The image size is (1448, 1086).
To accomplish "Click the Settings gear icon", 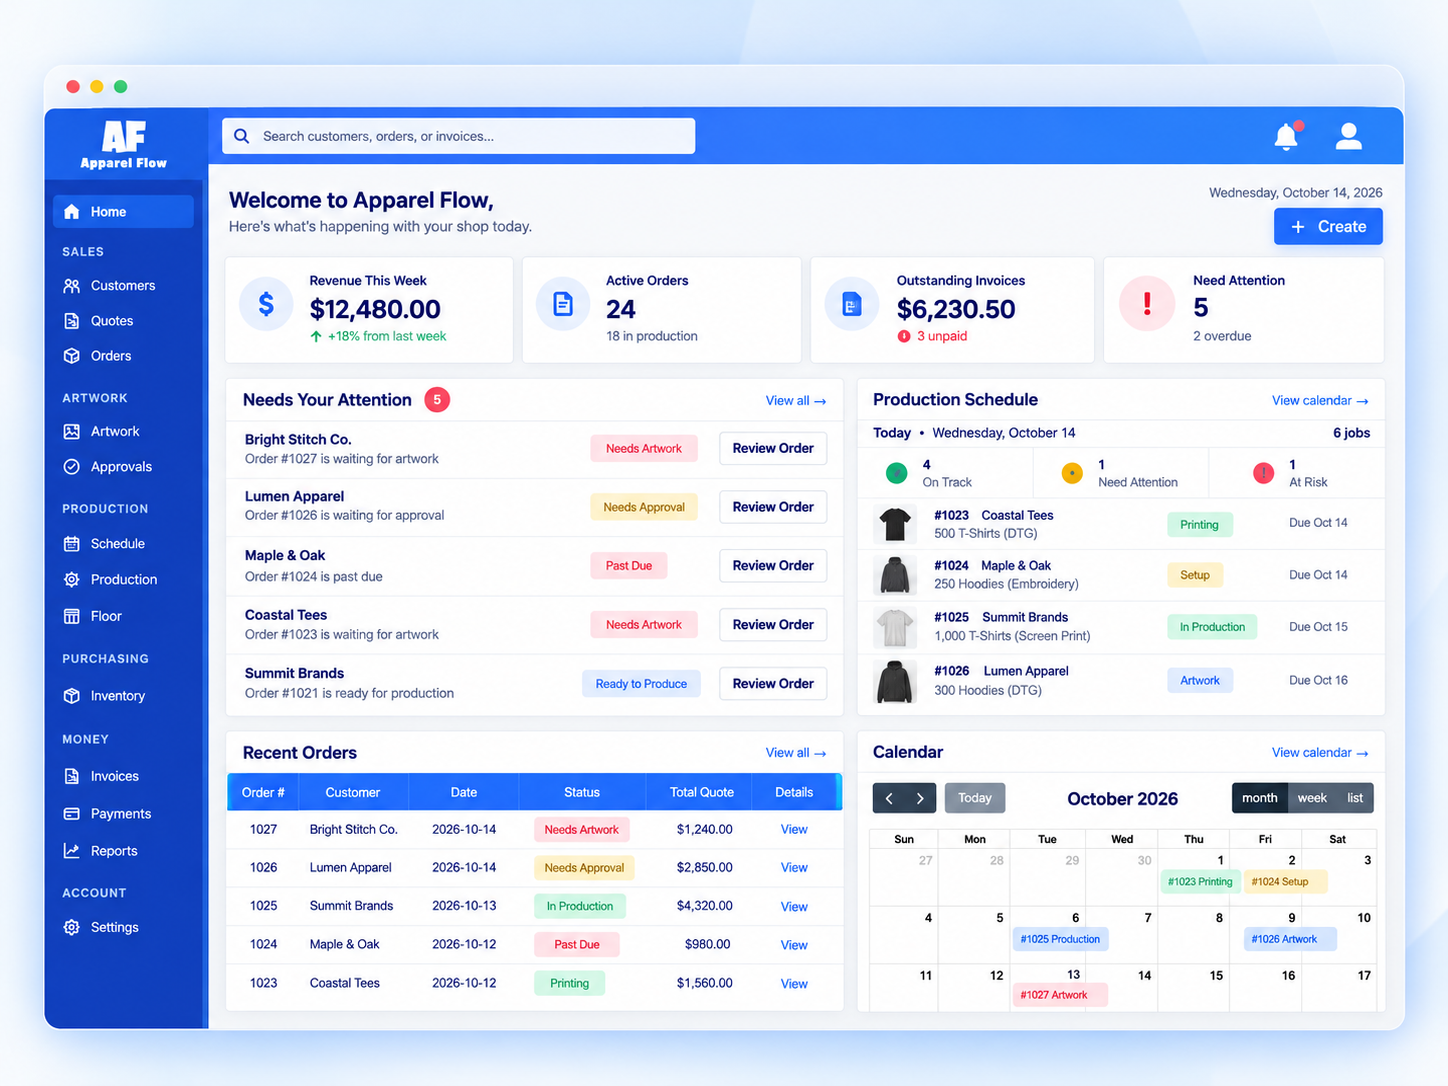I will pos(72,928).
